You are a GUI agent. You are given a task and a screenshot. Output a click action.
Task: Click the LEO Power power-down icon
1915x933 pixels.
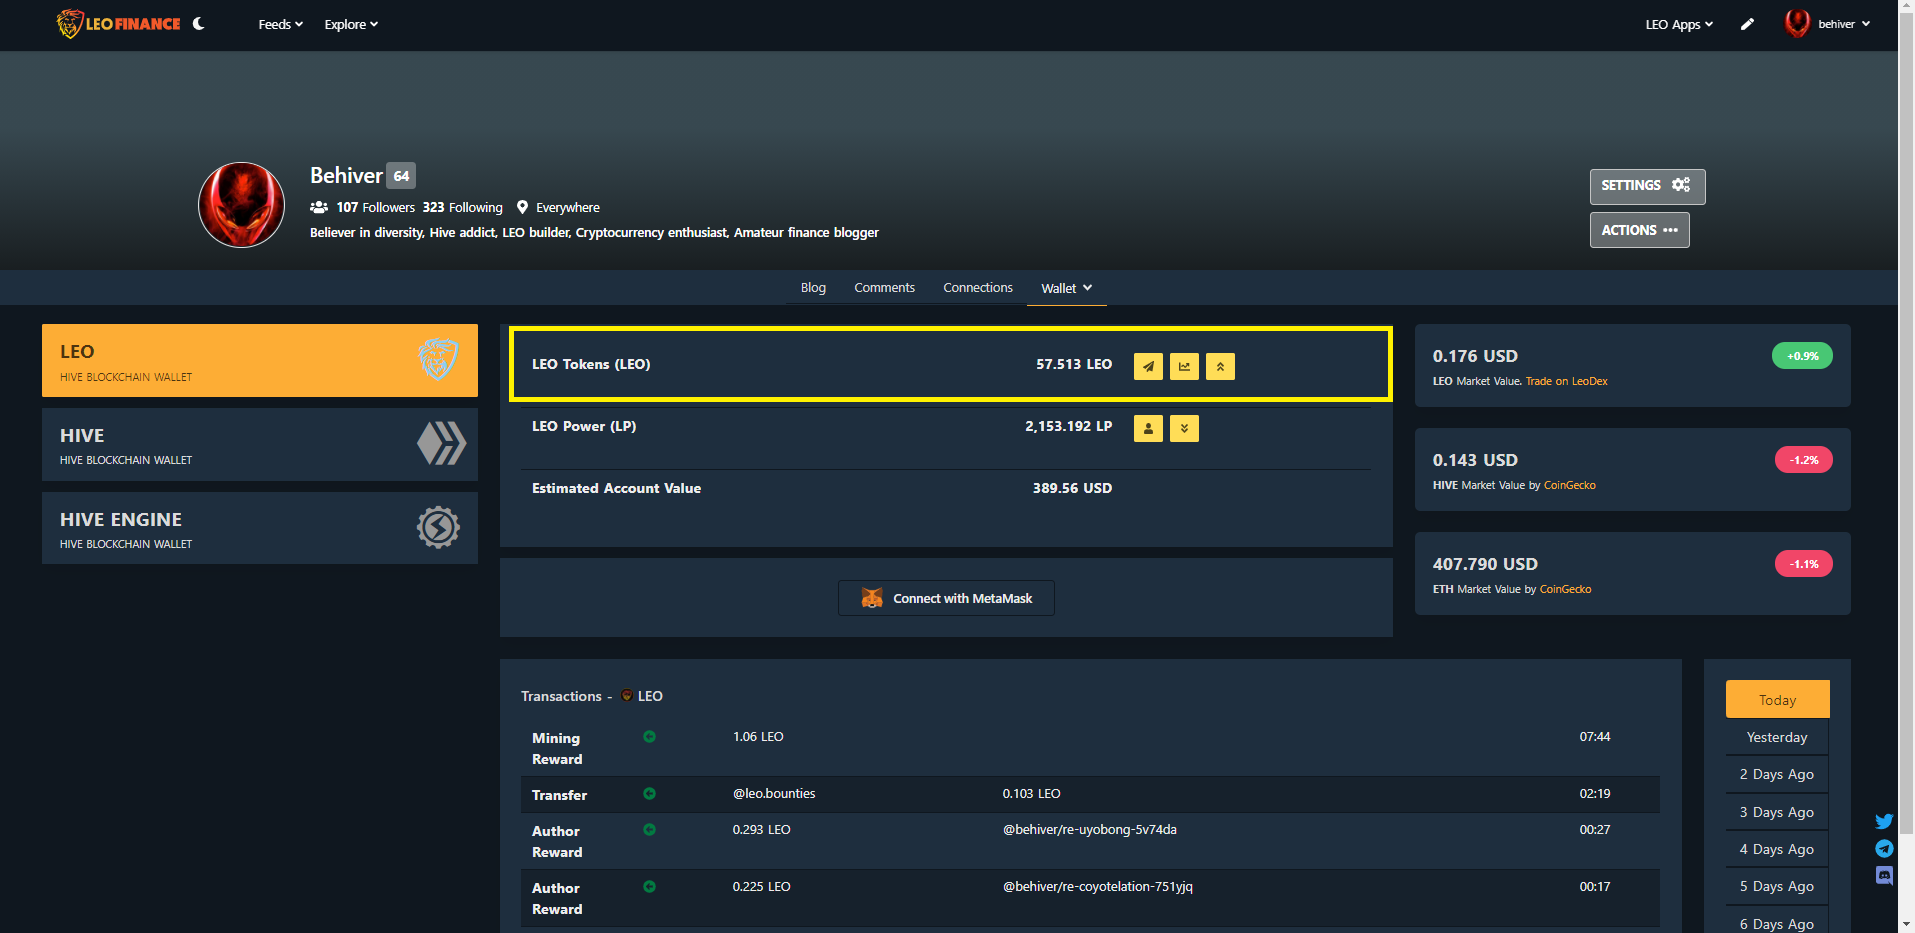point(1184,429)
